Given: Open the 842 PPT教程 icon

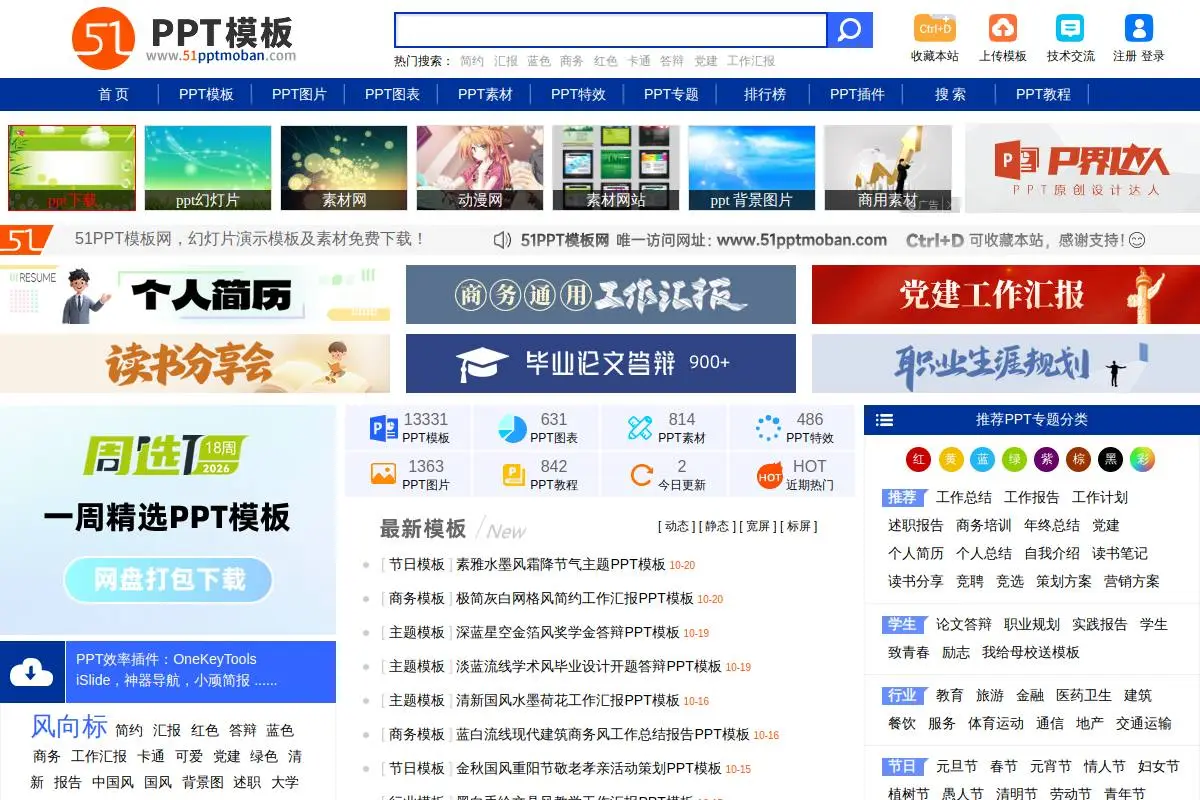Looking at the screenshot, I should [x=514, y=475].
